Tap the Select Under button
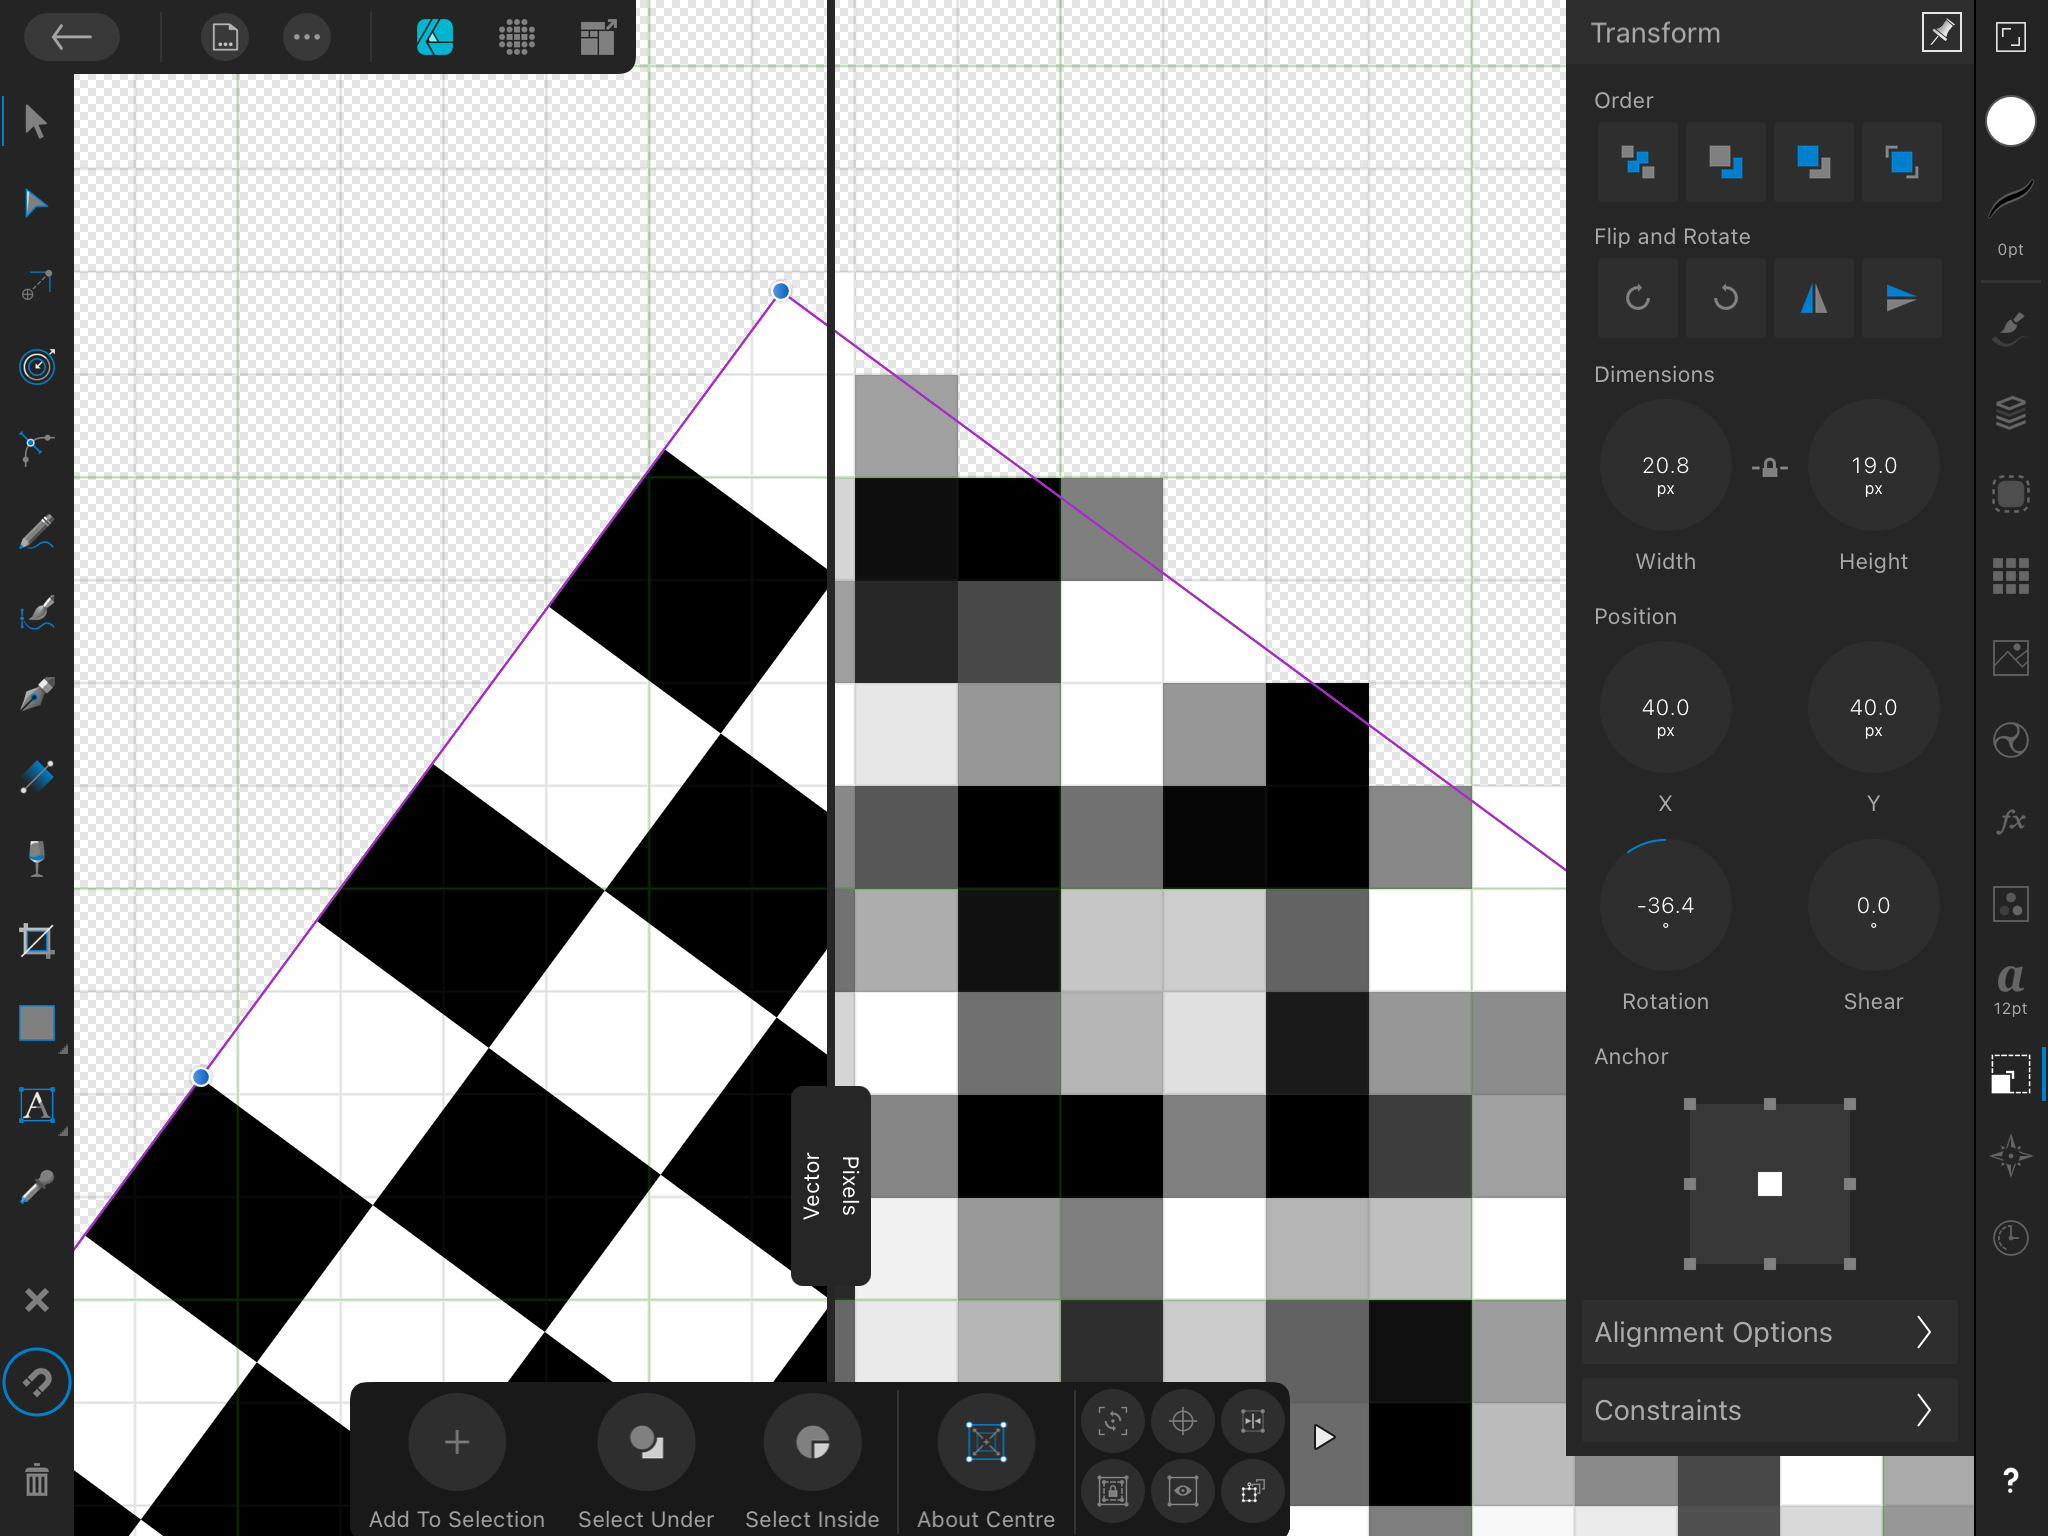This screenshot has height=1536, width=2048. [x=646, y=1442]
